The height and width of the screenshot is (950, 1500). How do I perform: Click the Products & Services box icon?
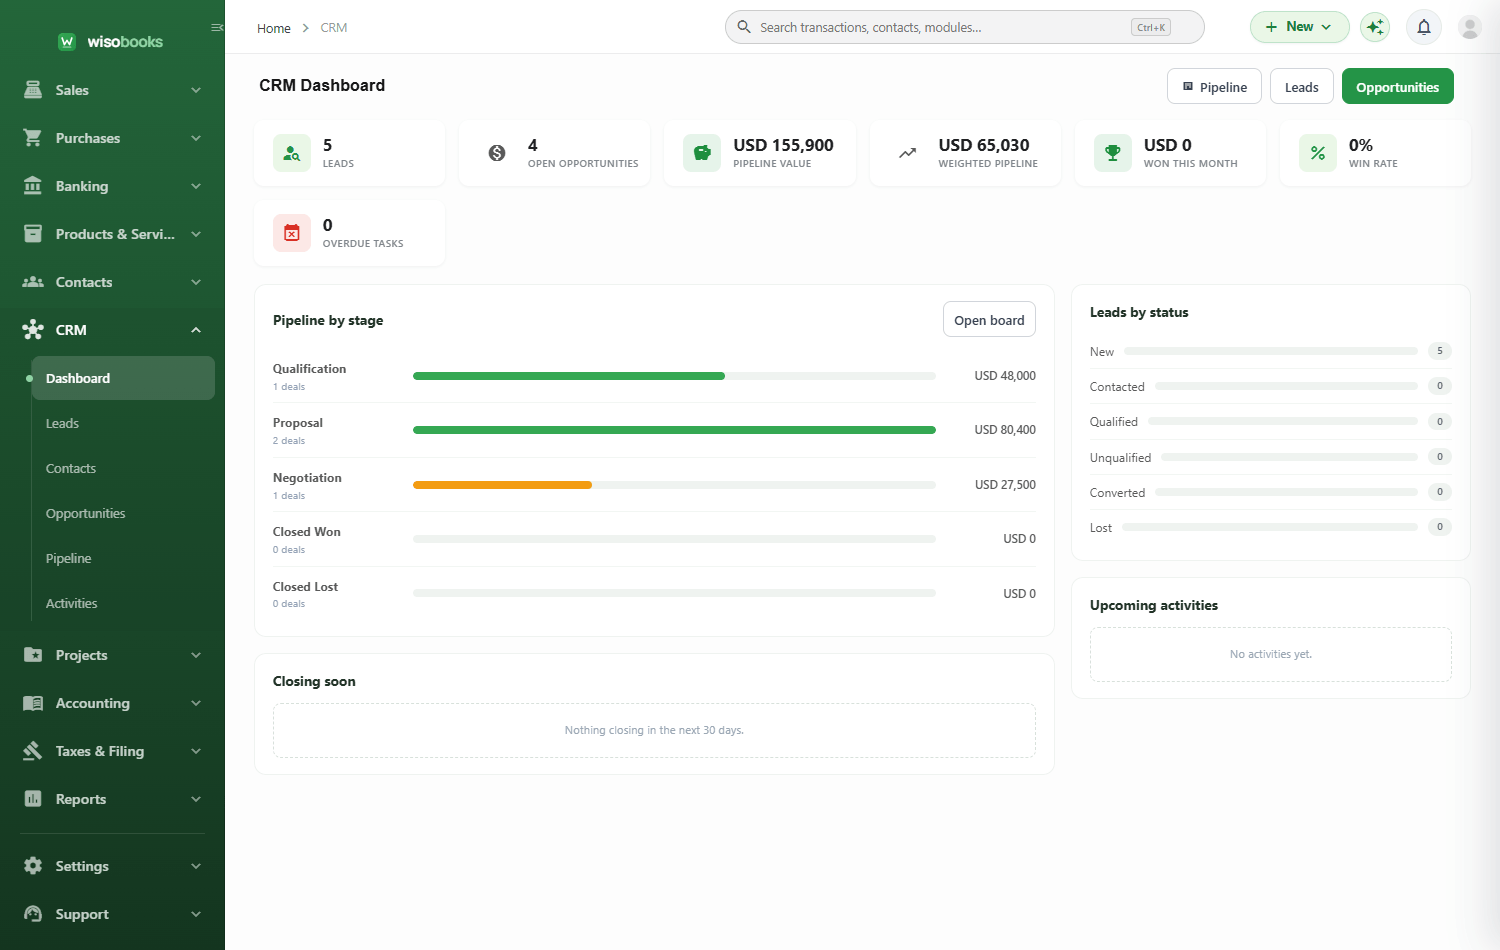(x=33, y=234)
